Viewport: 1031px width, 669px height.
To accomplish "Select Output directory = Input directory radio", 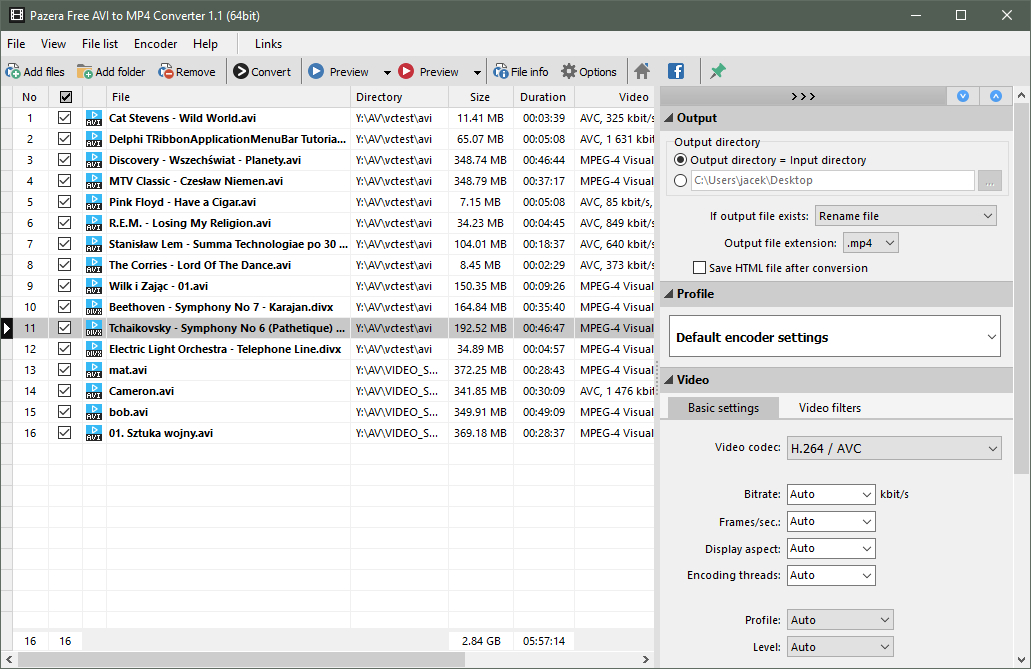I will (681, 160).
